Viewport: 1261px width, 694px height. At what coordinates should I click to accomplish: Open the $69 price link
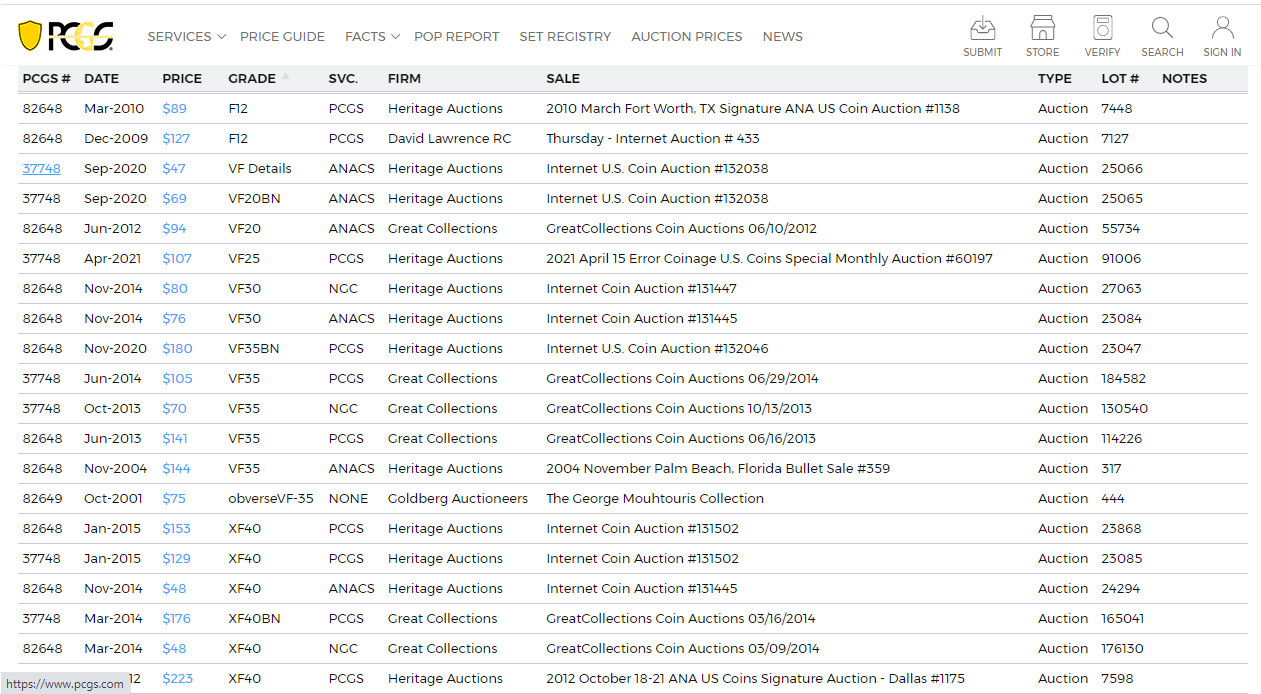(174, 198)
